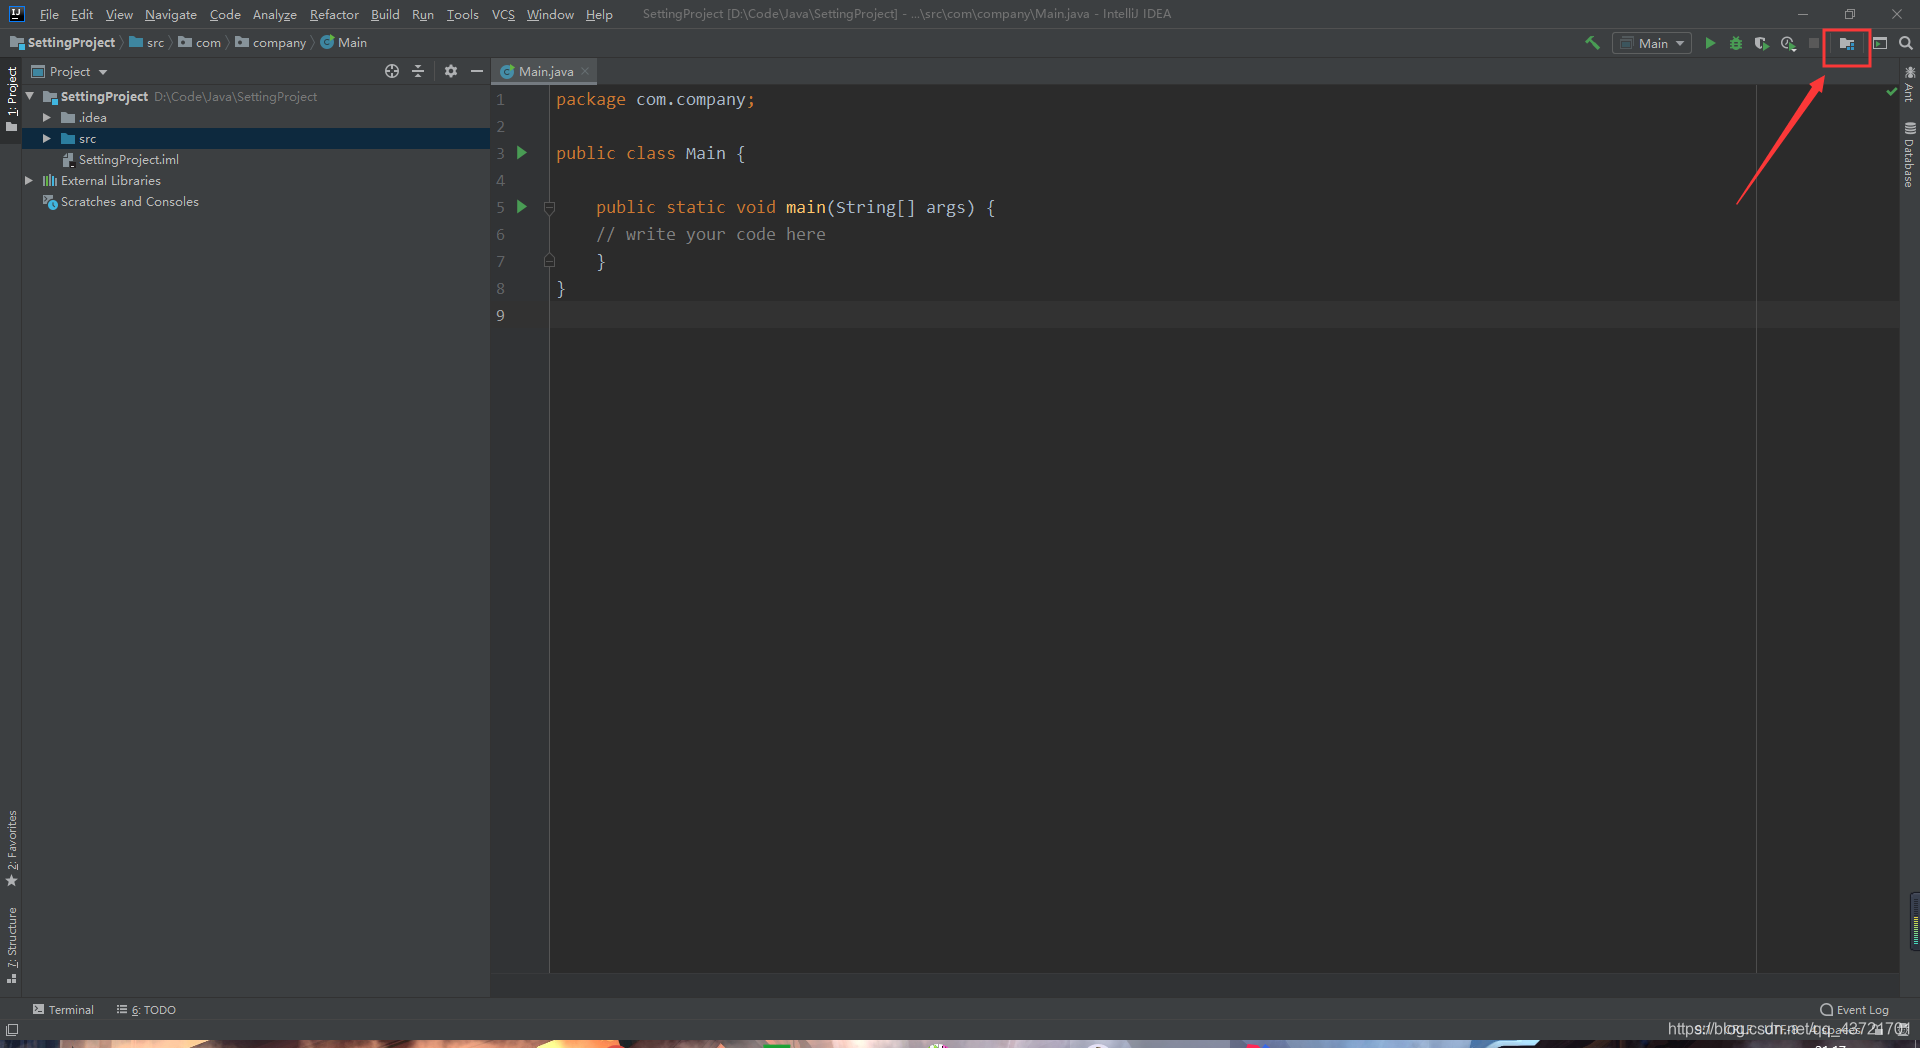
Task: Build the project with the hammer icon
Action: 1592,43
